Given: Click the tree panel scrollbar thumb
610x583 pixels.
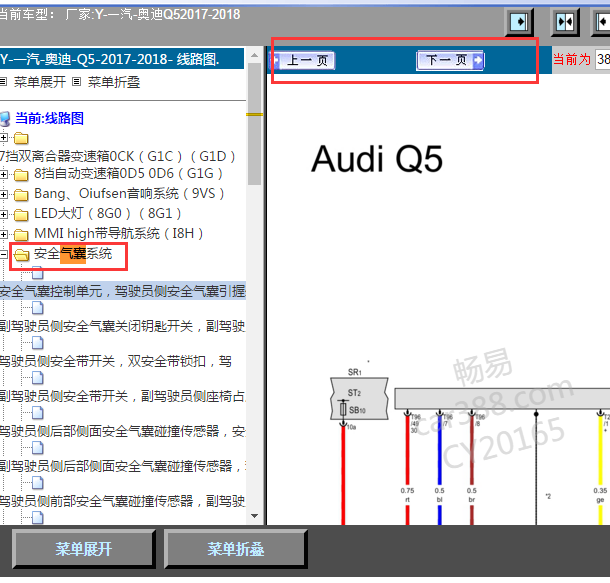Looking at the screenshot, I should click(x=255, y=124).
